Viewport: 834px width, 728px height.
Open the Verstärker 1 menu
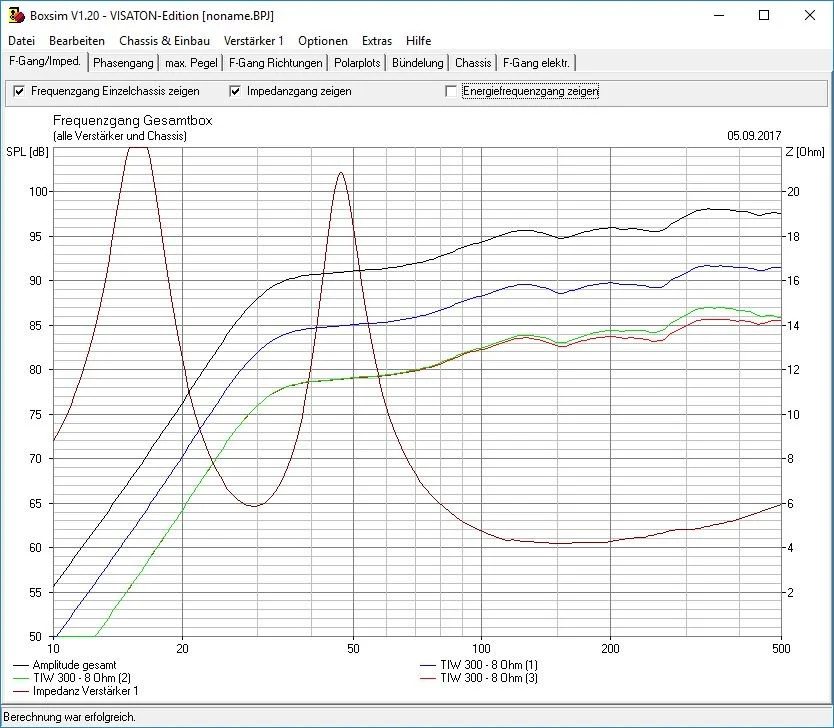tap(254, 41)
